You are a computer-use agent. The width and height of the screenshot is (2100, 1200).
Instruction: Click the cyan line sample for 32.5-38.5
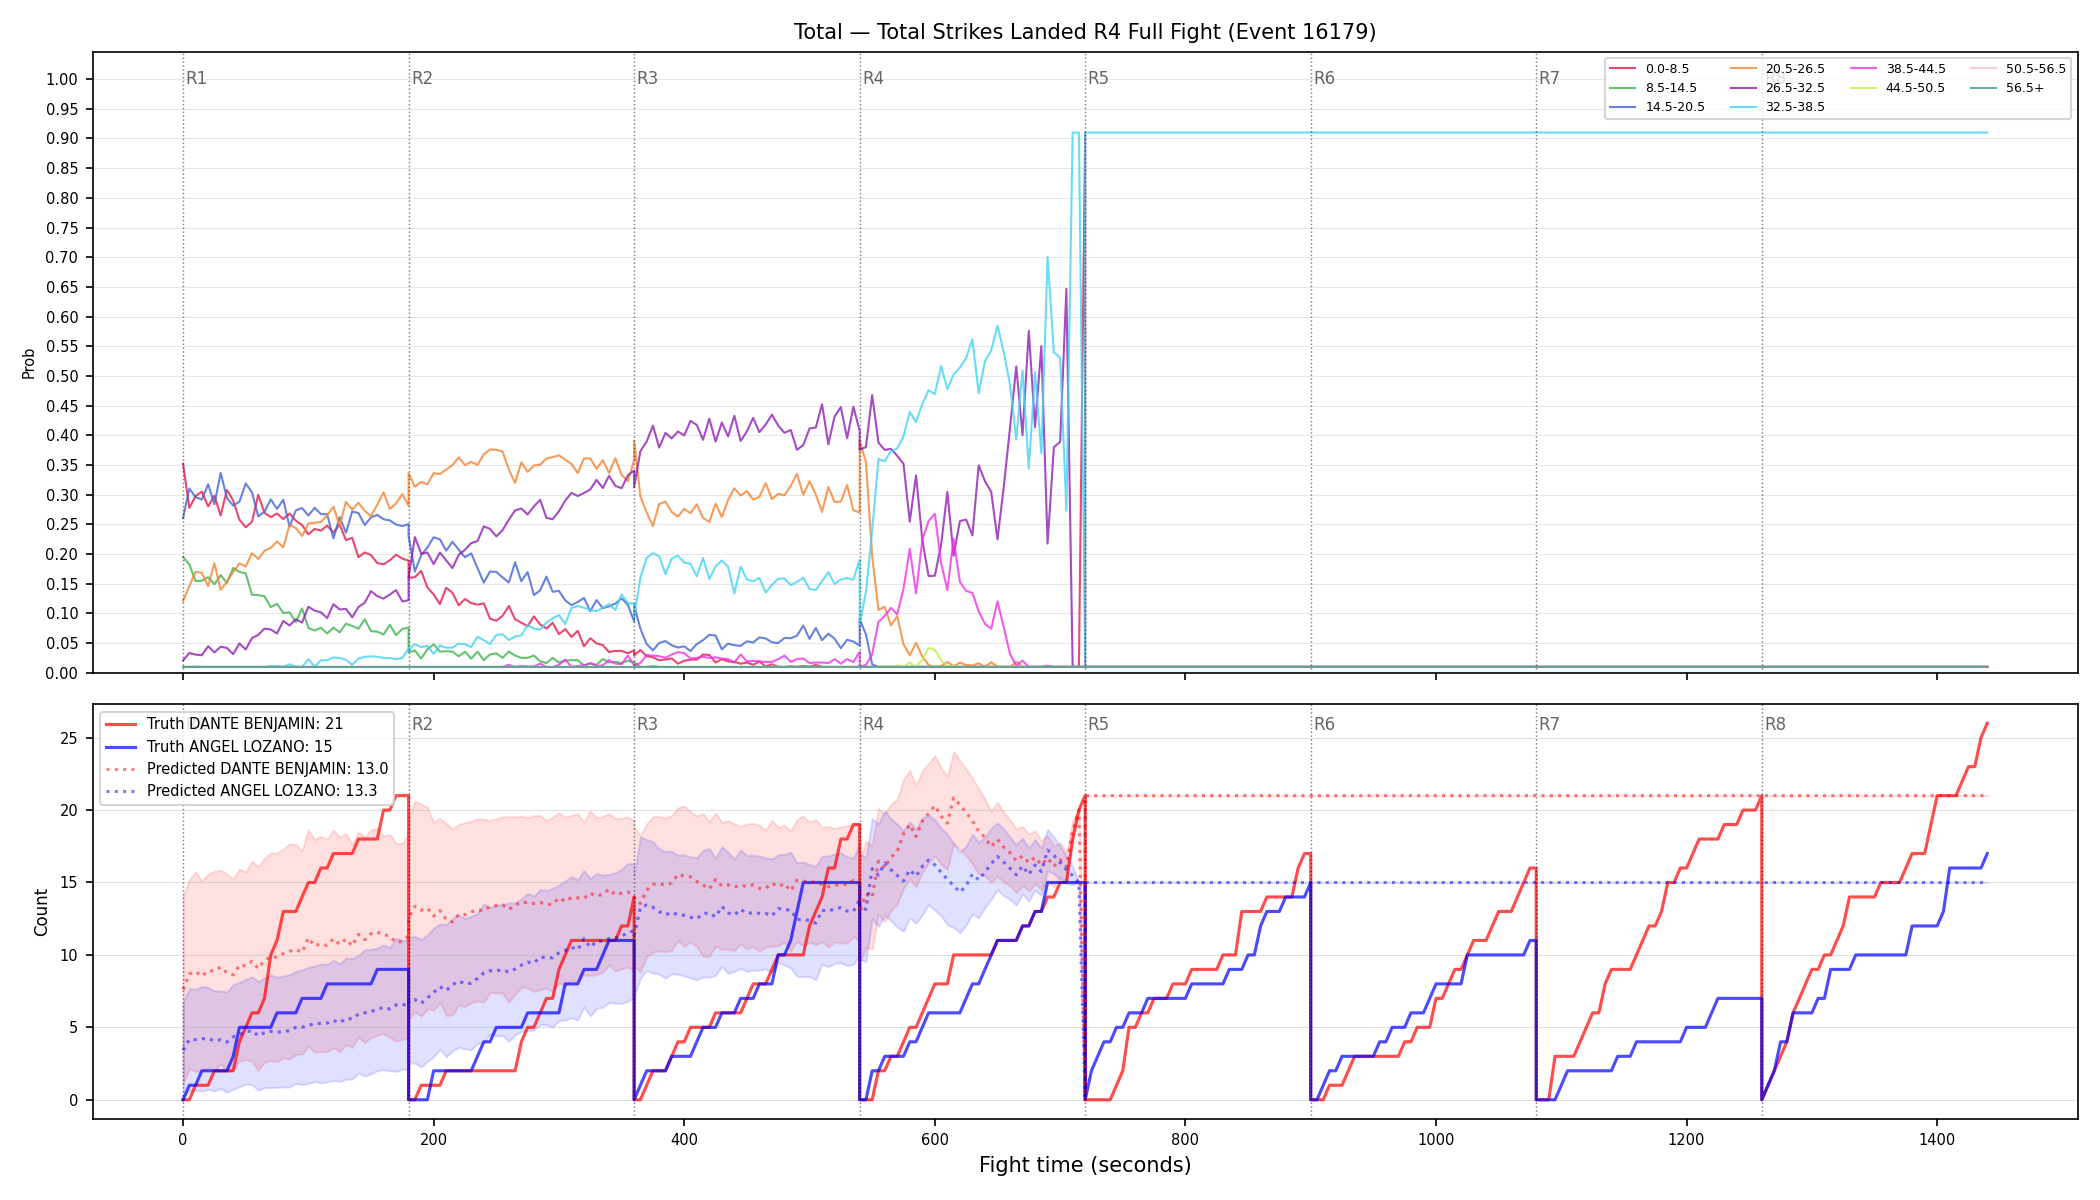tap(1742, 107)
